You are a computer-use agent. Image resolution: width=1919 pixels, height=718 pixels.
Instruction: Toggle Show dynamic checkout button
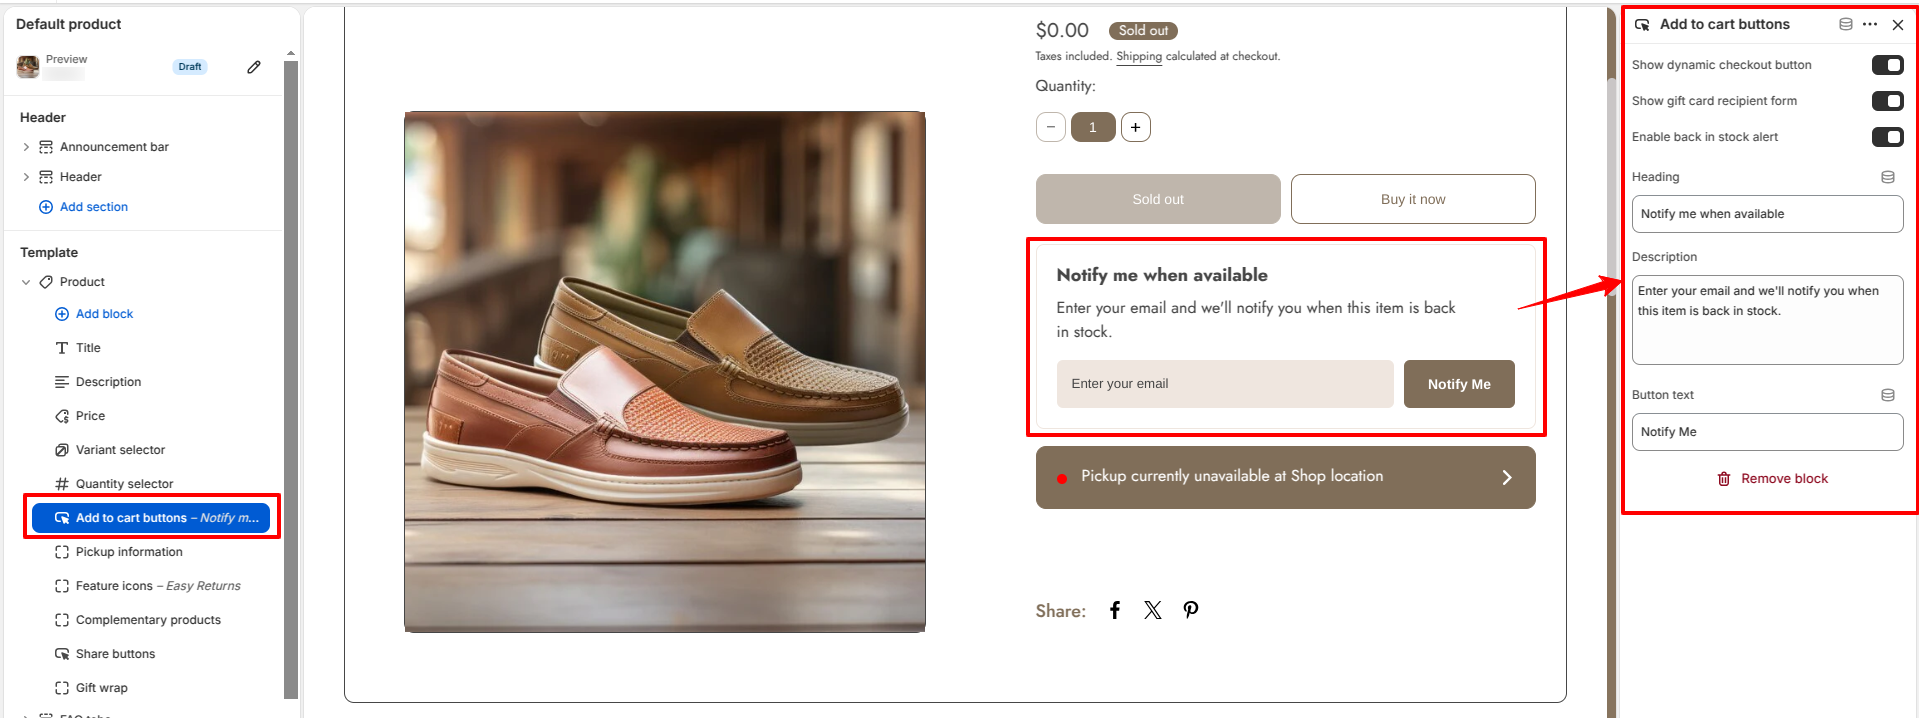pos(1888,65)
